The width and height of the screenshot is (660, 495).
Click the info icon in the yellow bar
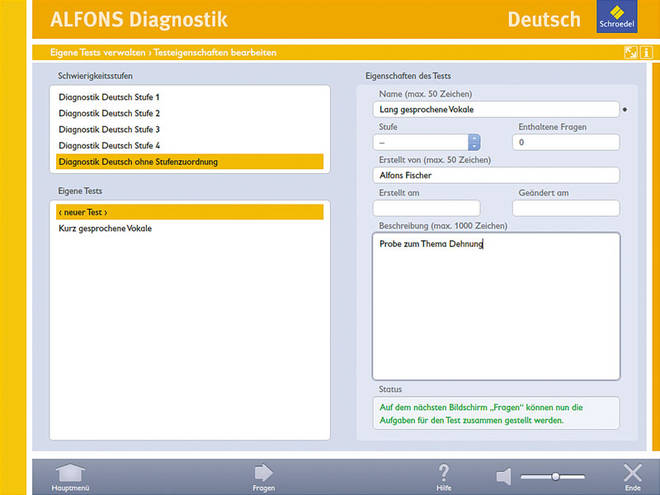(647, 53)
